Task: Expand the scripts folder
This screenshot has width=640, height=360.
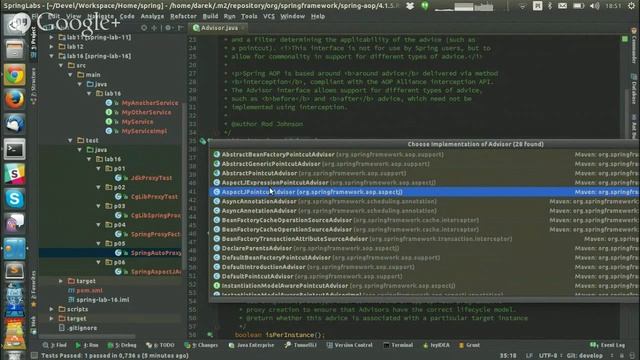Action: pyautogui.click(x=51, y=309)
